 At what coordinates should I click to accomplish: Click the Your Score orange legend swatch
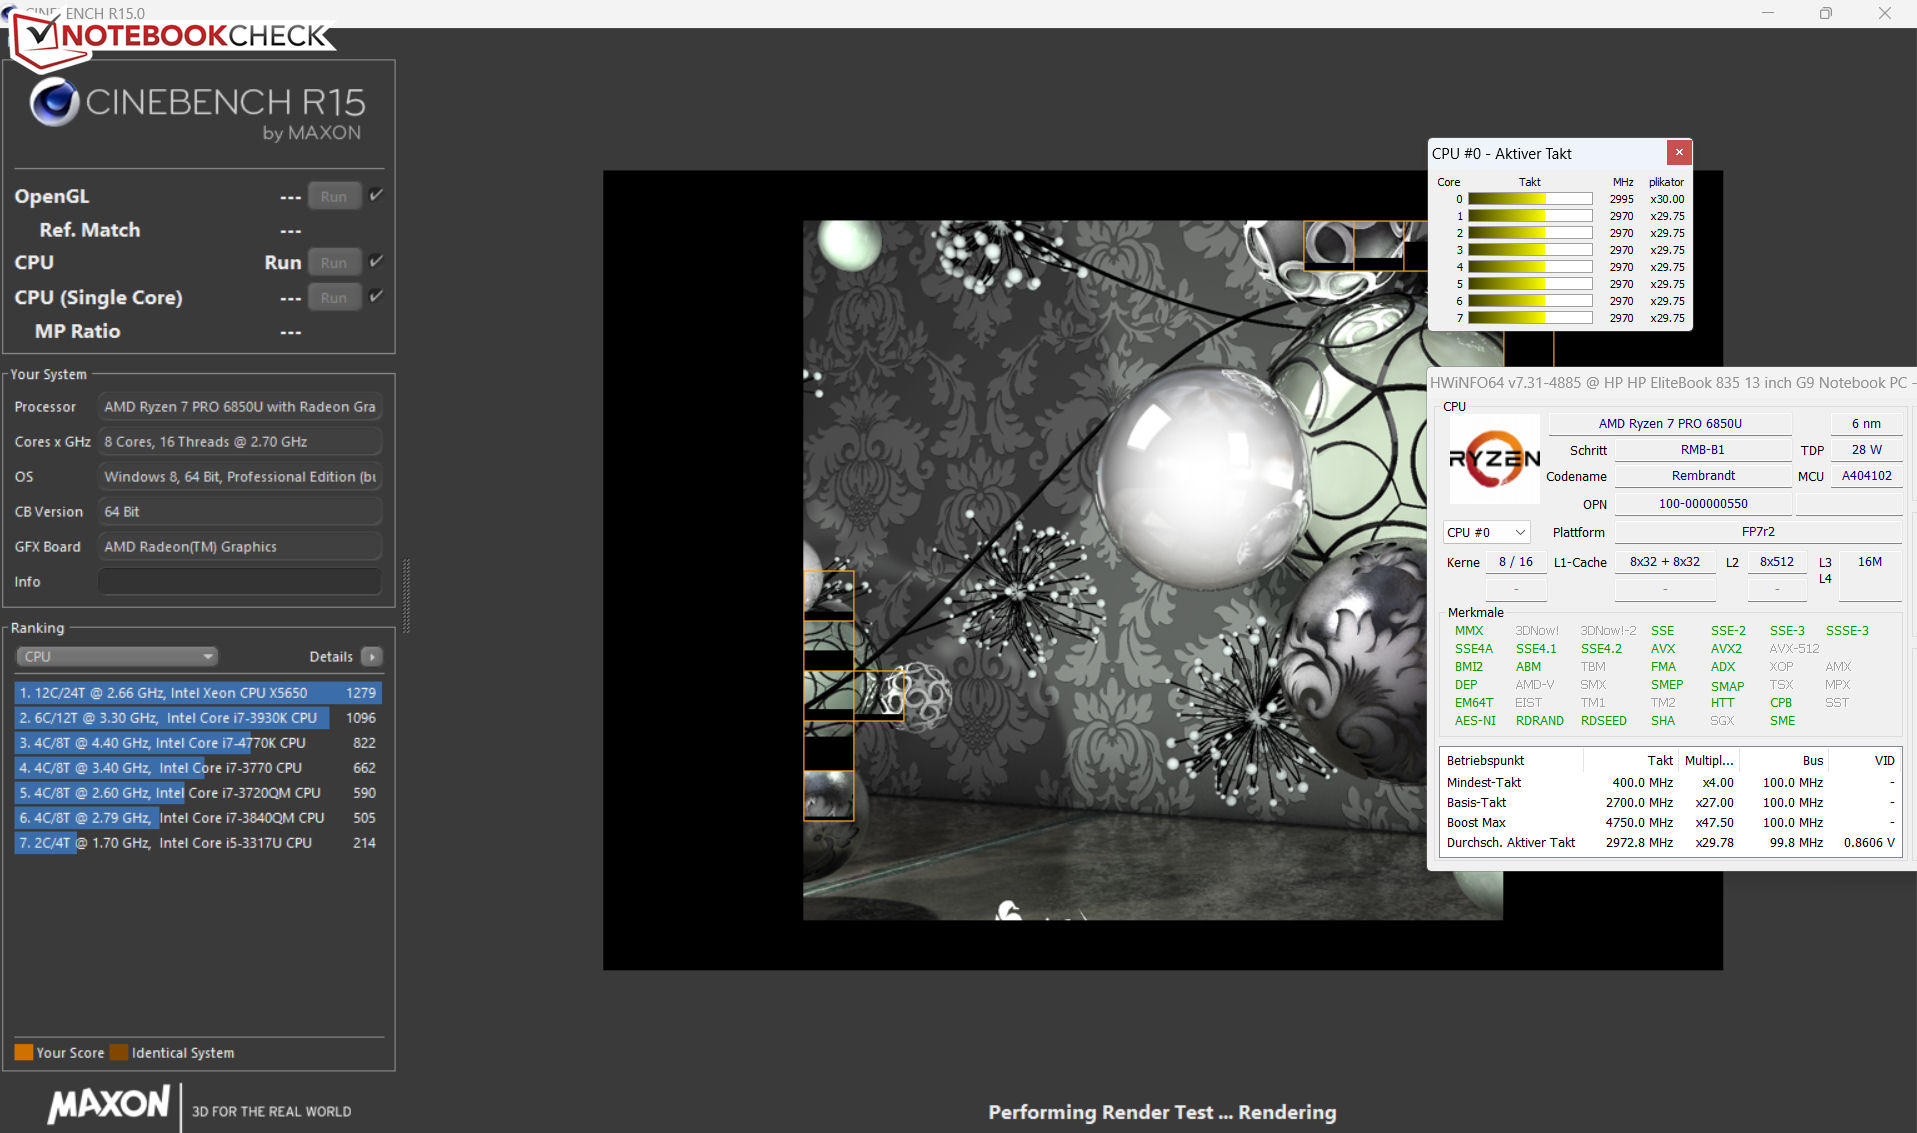tap(24, 1052)
